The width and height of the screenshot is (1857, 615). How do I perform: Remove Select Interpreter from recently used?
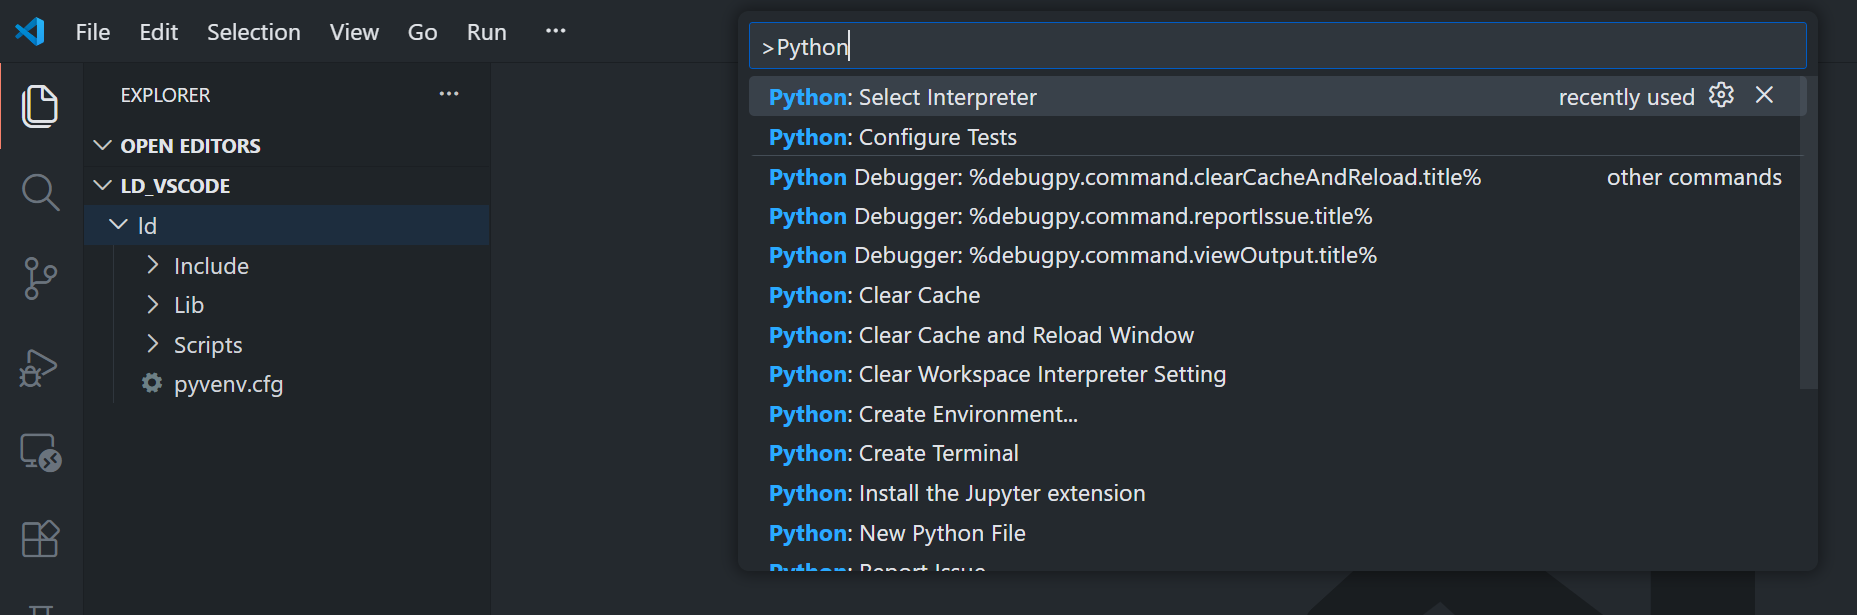[1764, 95]
